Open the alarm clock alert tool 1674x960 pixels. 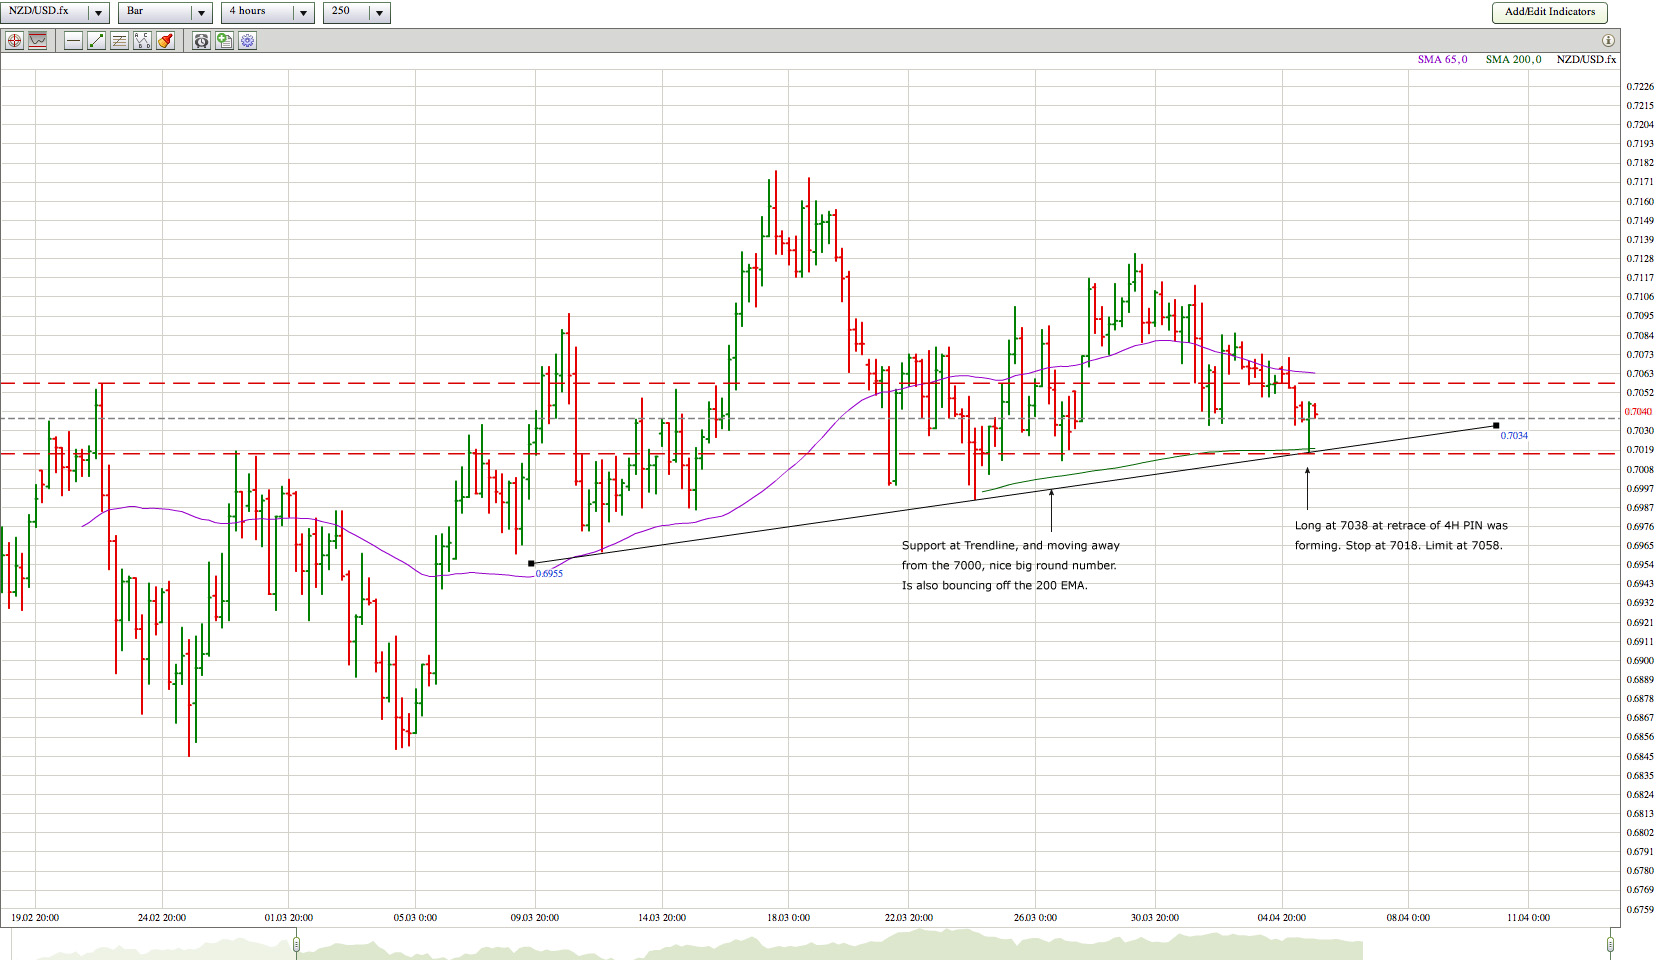(201, 41)
